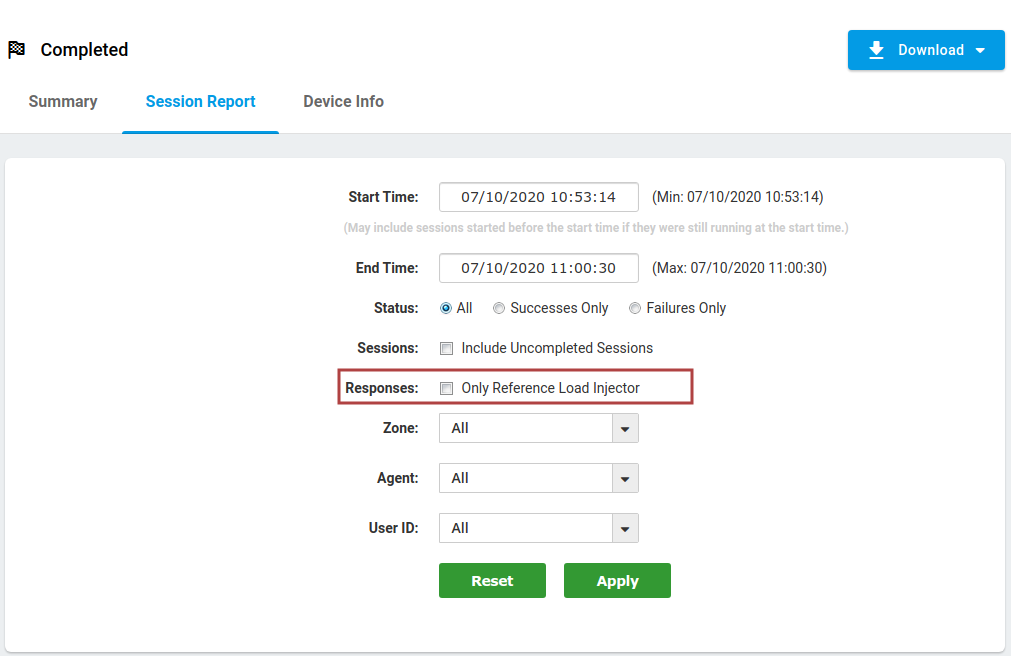Click the Download button label
This screenshot has width=1011, height=656.
point(930,50)
